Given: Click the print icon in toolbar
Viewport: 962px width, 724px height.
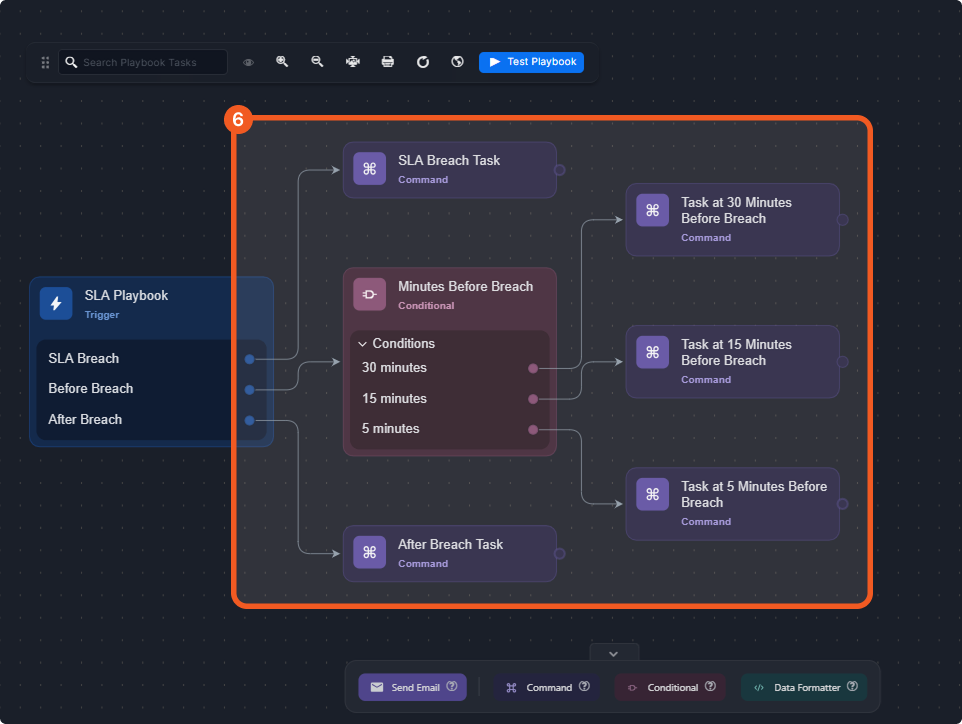Looking at the screenshot, I should [388, 62].
